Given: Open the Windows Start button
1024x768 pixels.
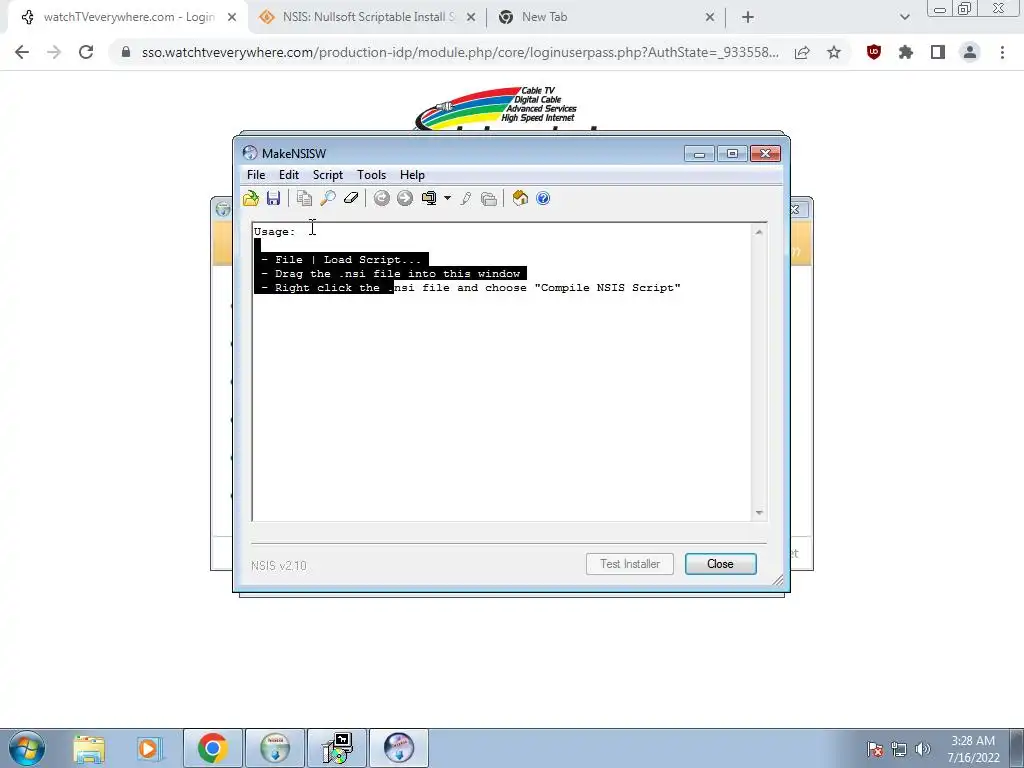Looking at the screenshot, I should point(26,748).
